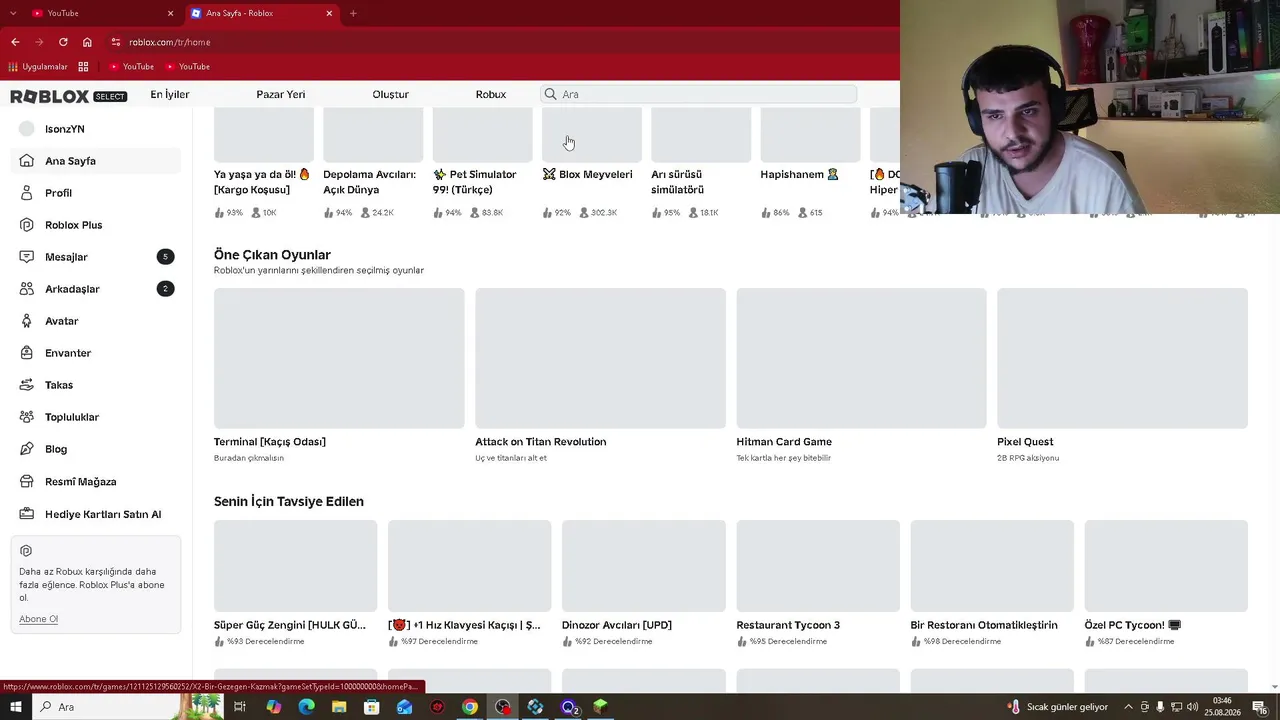Open the Ana Sayfa sidebar item
1280x720 pixels.
pyautogui.click(x=96, y=161)
